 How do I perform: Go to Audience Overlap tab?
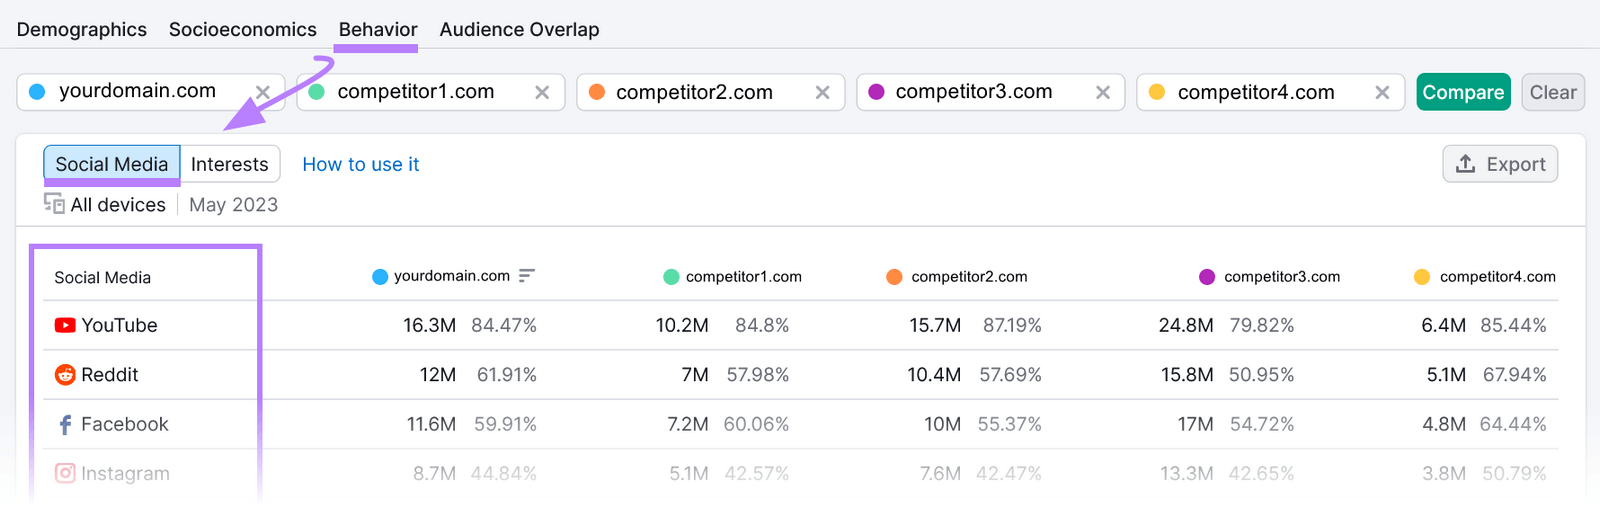(x=519, y=30)
